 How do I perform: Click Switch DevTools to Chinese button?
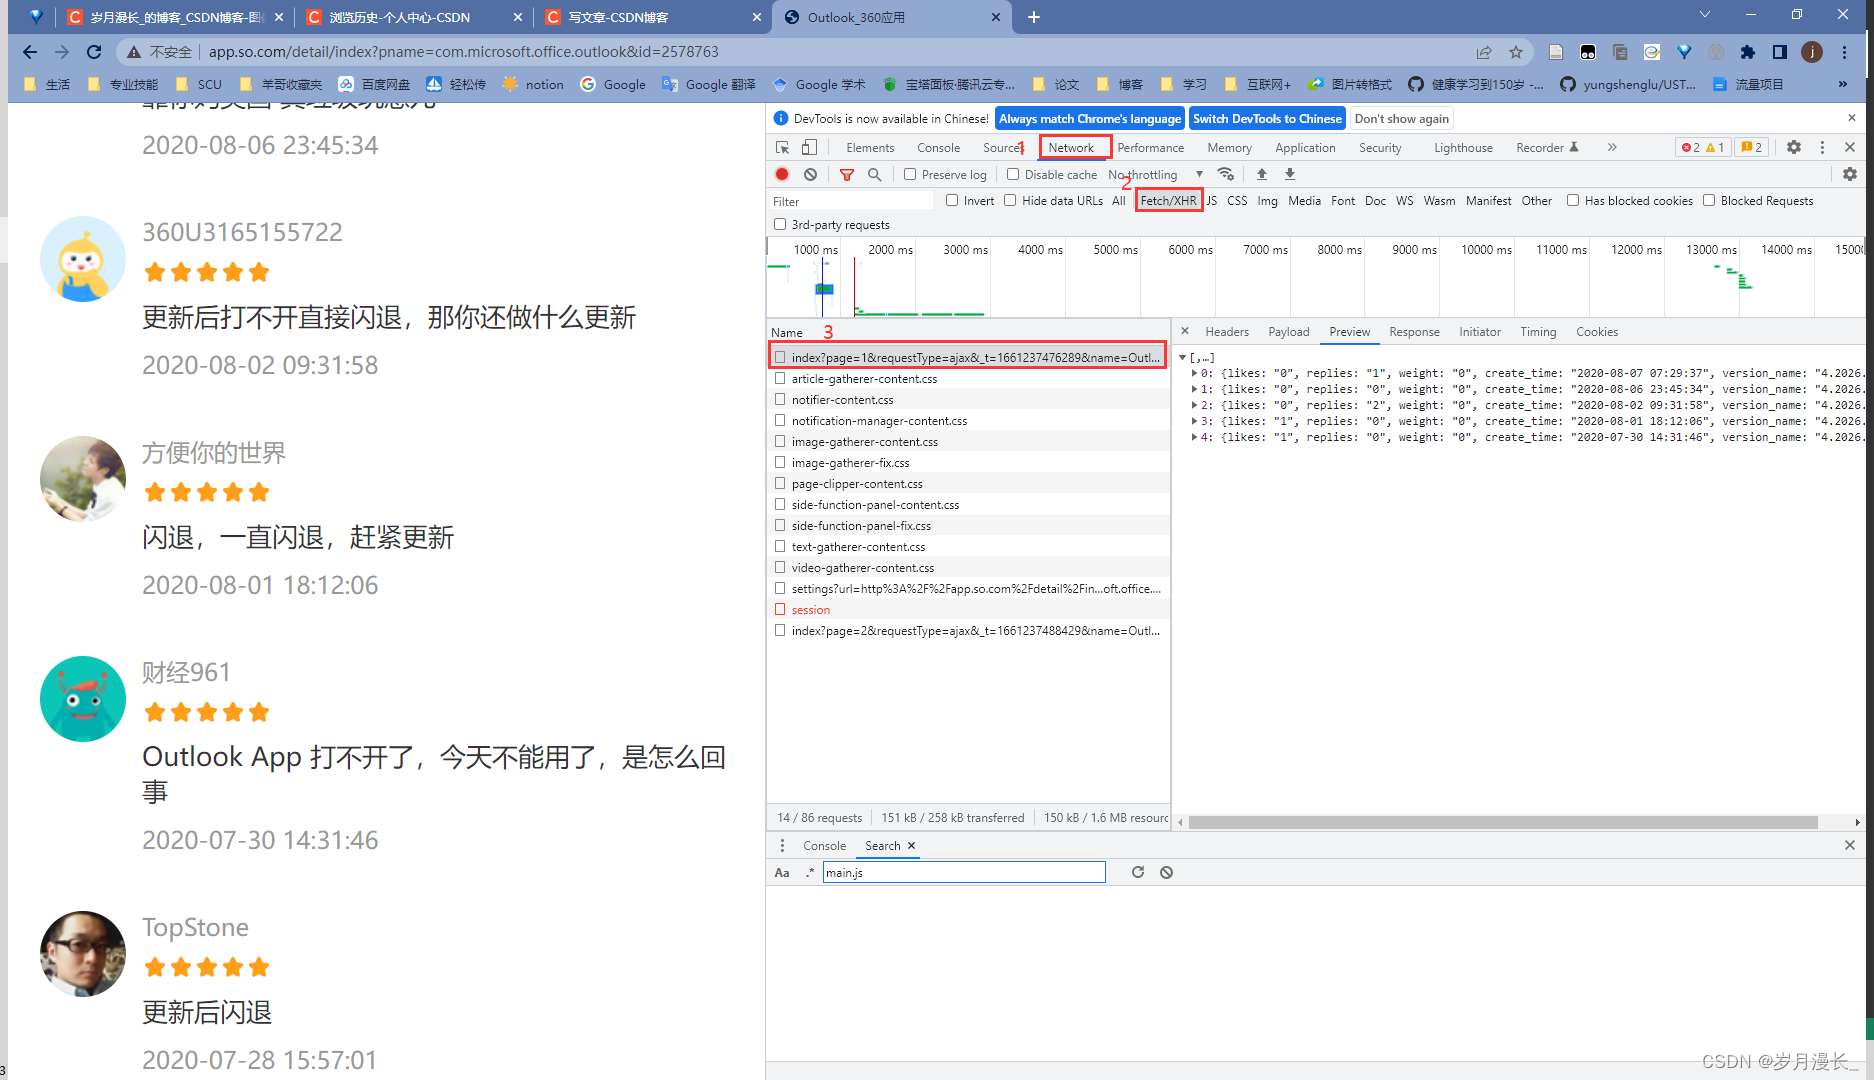click(x=1267, y=118)
